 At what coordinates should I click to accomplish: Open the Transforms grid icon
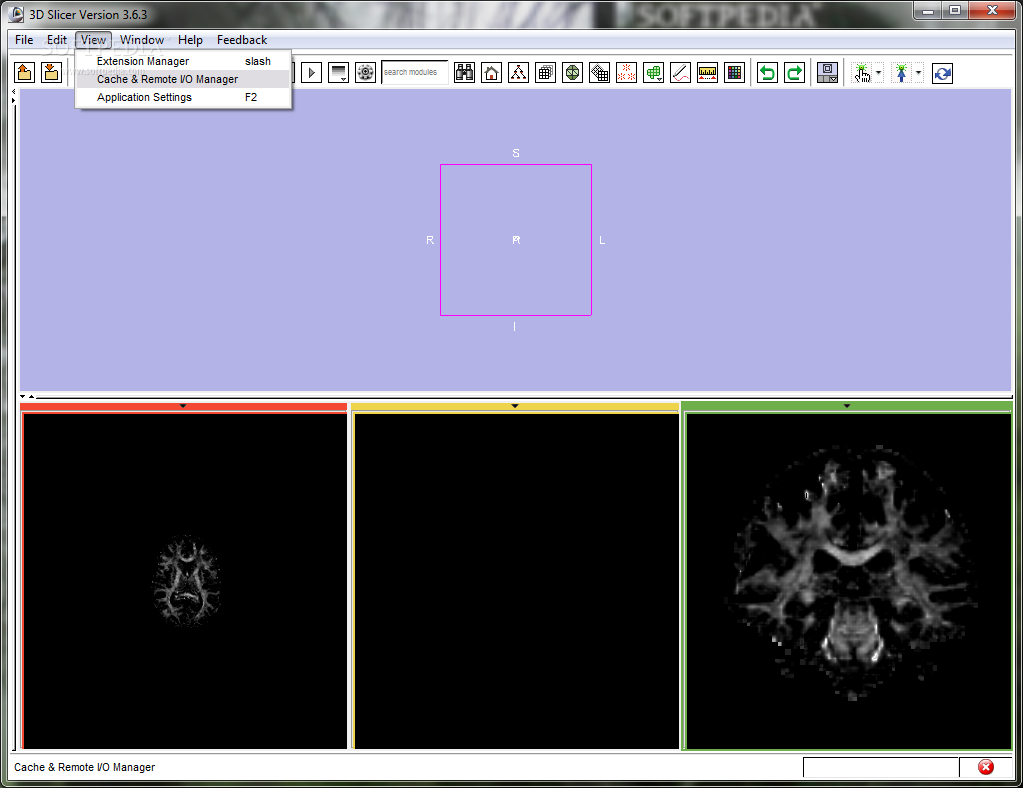(x=599, y=72)
